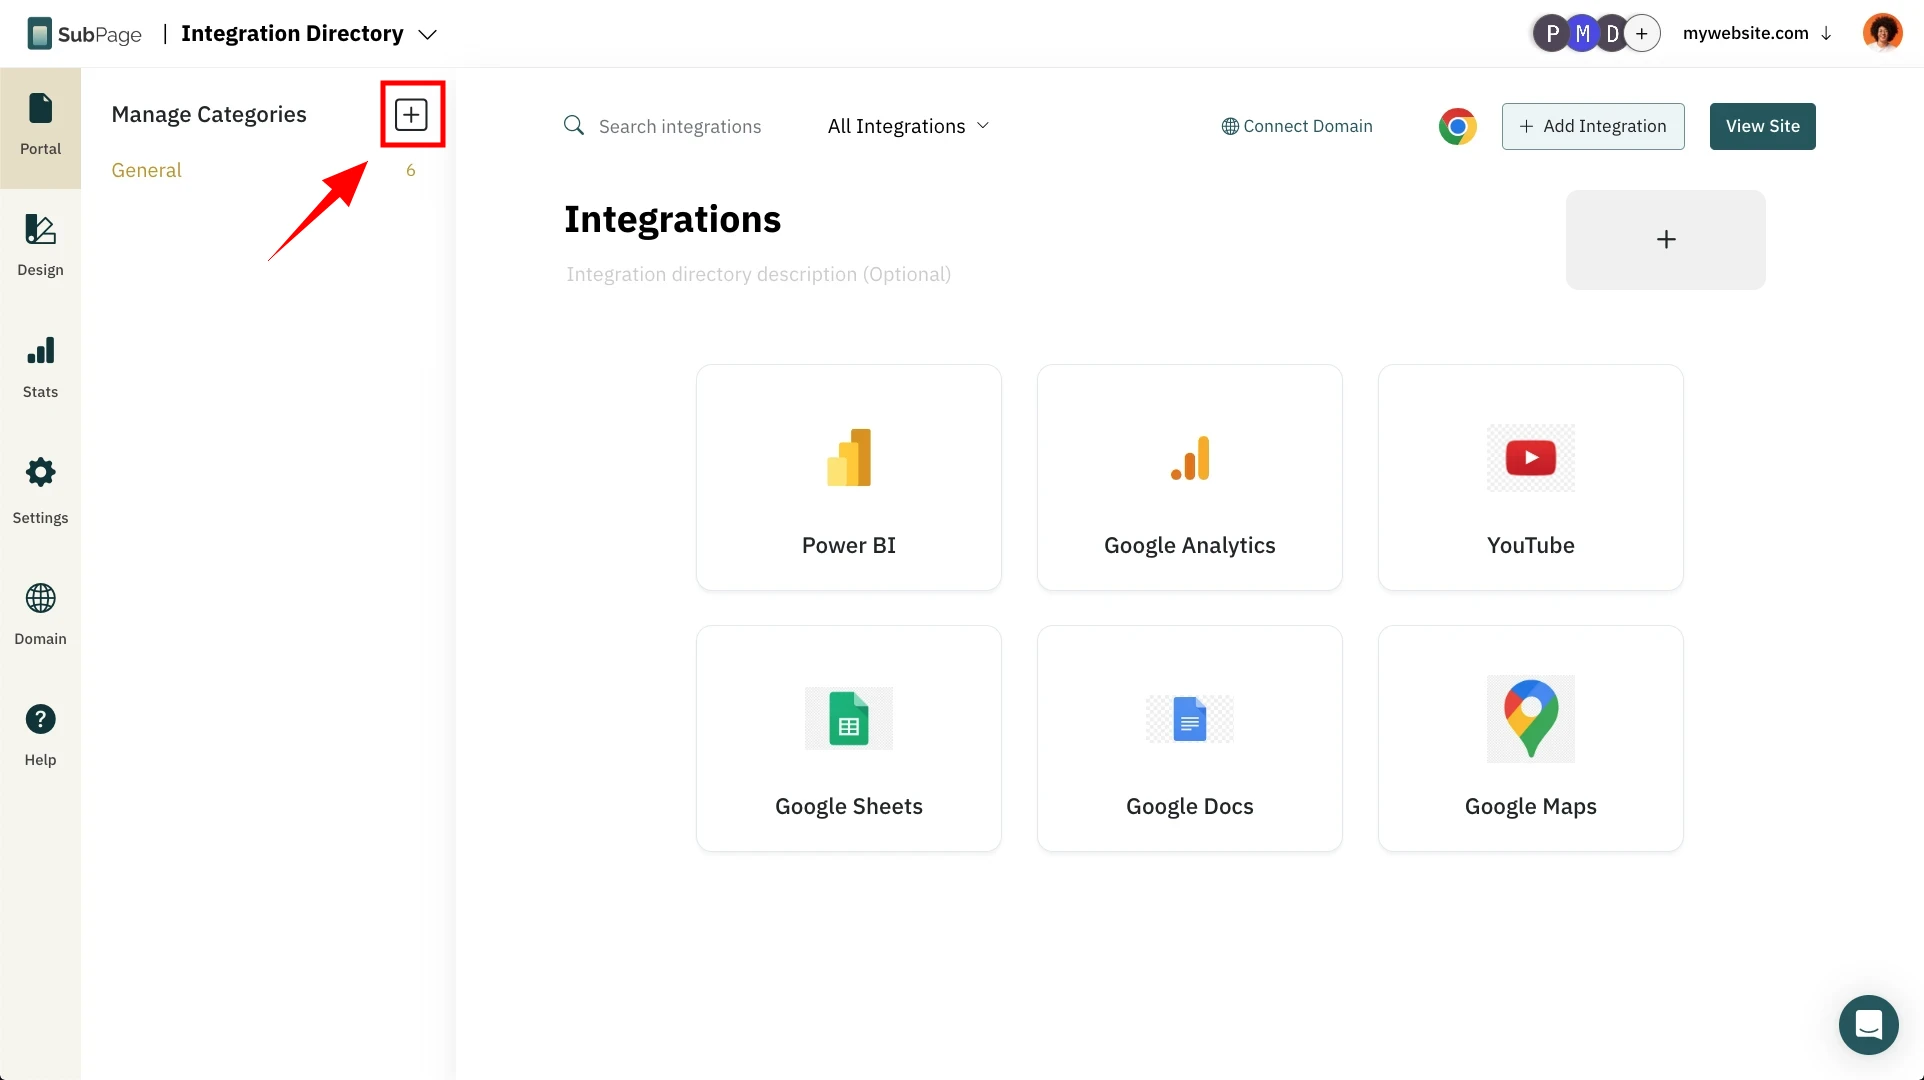
Task: Expand the Integration Directory dropdown
Action: (x=309, y=34)
